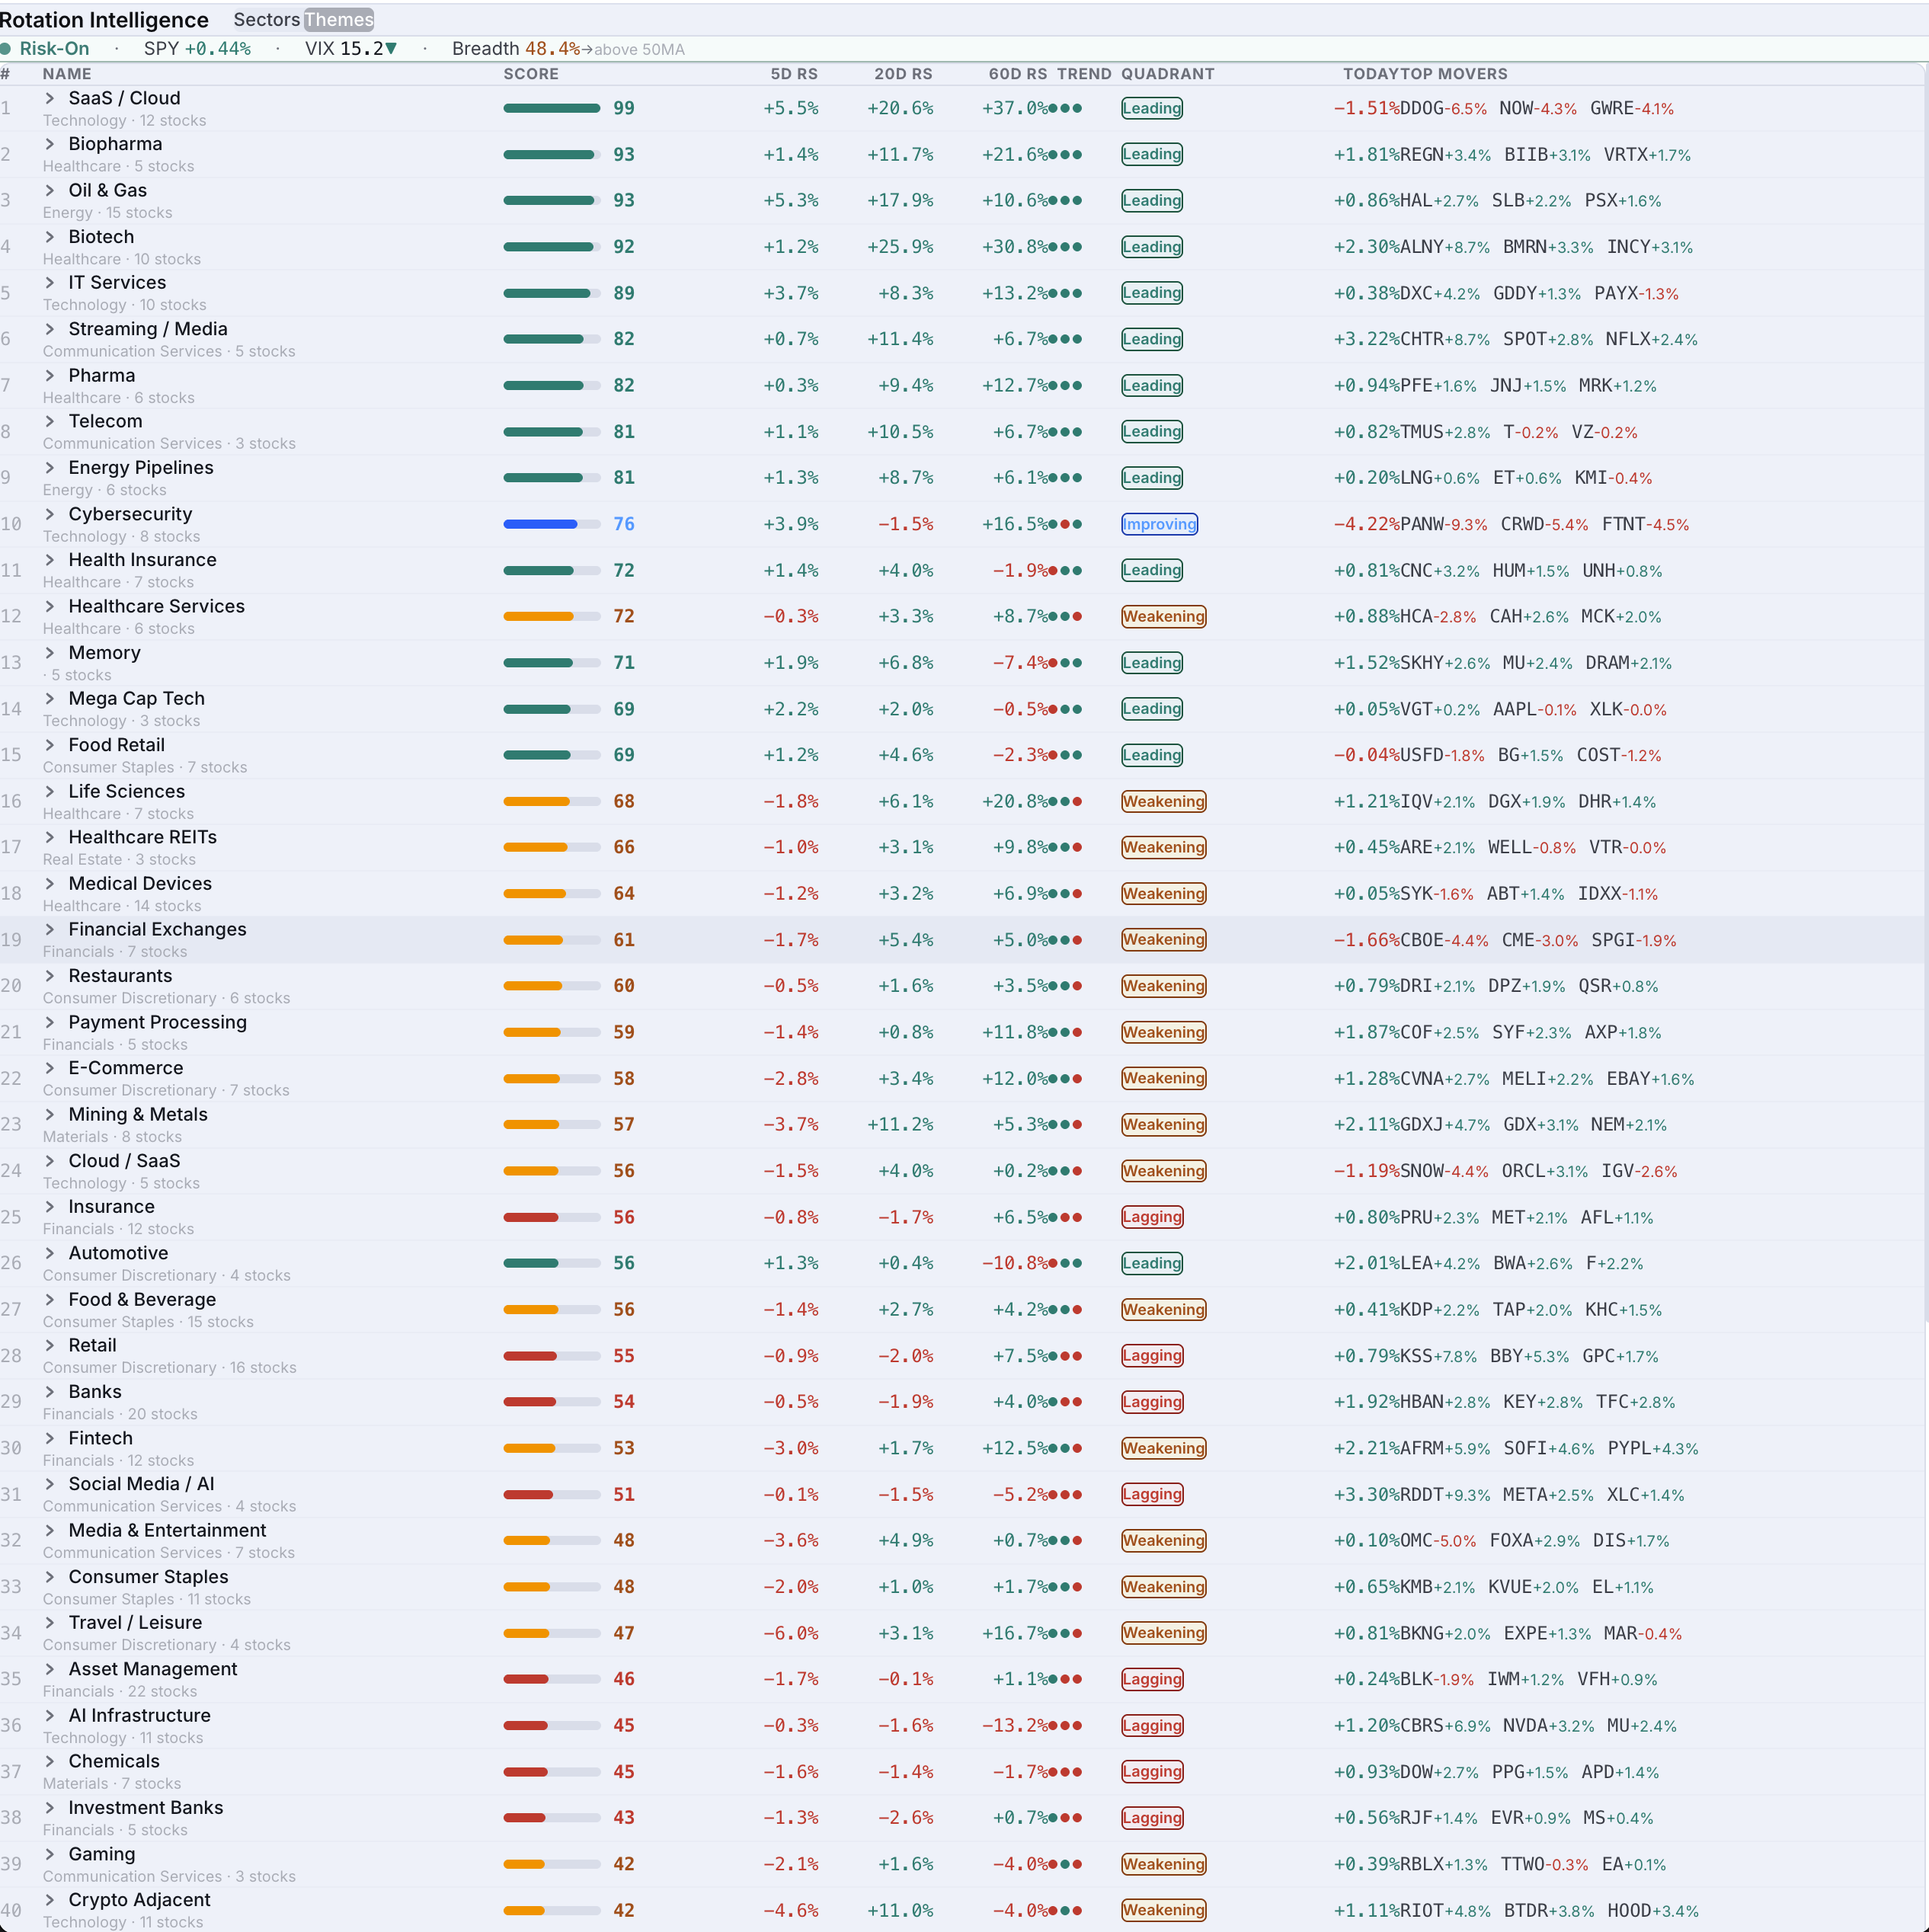
Task: Click the Risk-On status indicator
Action: (45, 49)
